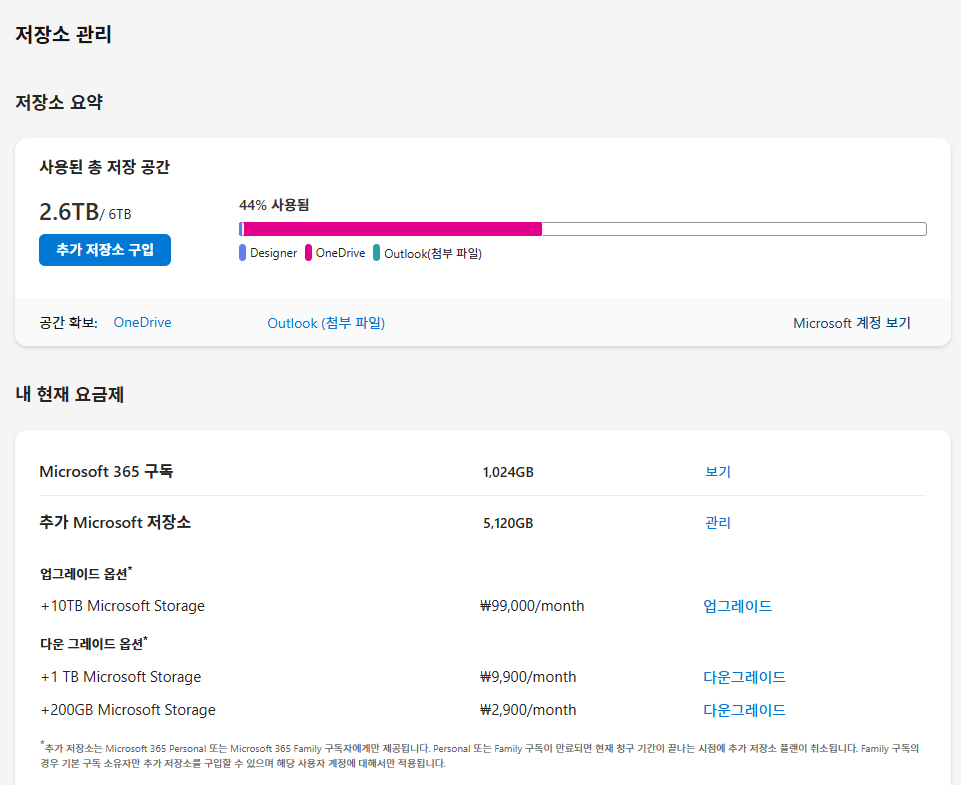Screen dimensions: 961x785
Task: Click the 추가 Microsoft 저장소 row label
Action: [115, 522]
